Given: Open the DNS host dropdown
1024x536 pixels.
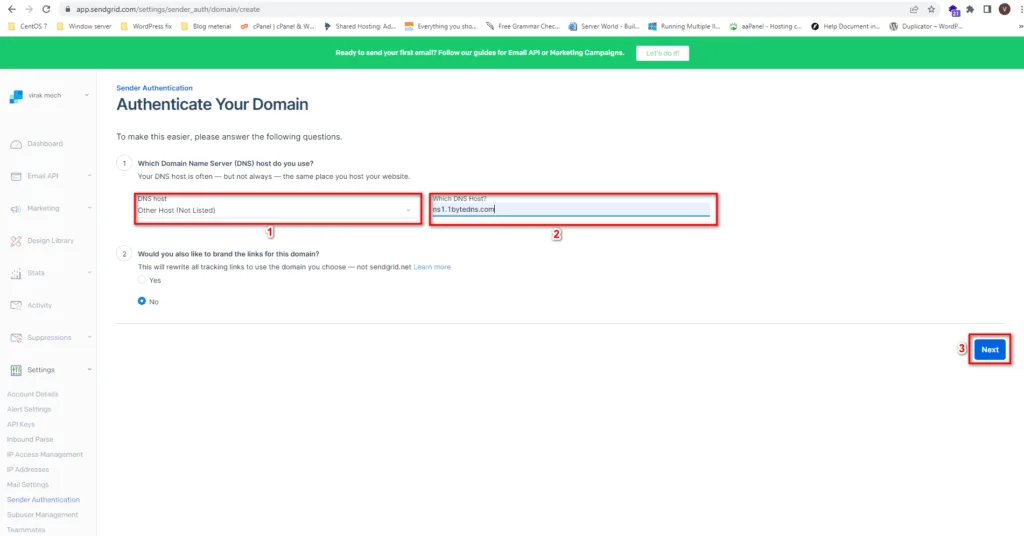Looking at the screenshot, I should point(278,209).
